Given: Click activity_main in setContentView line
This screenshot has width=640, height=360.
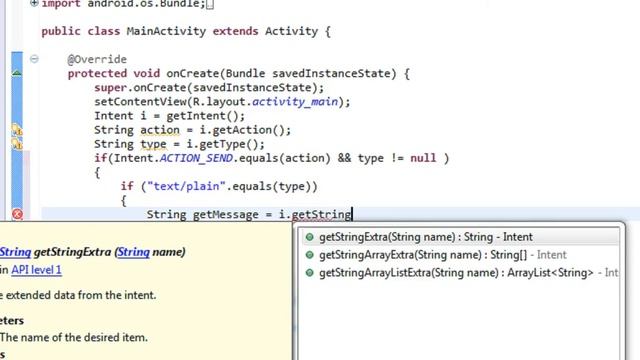Looking at the screenshot, I should (x=295, y=102).
